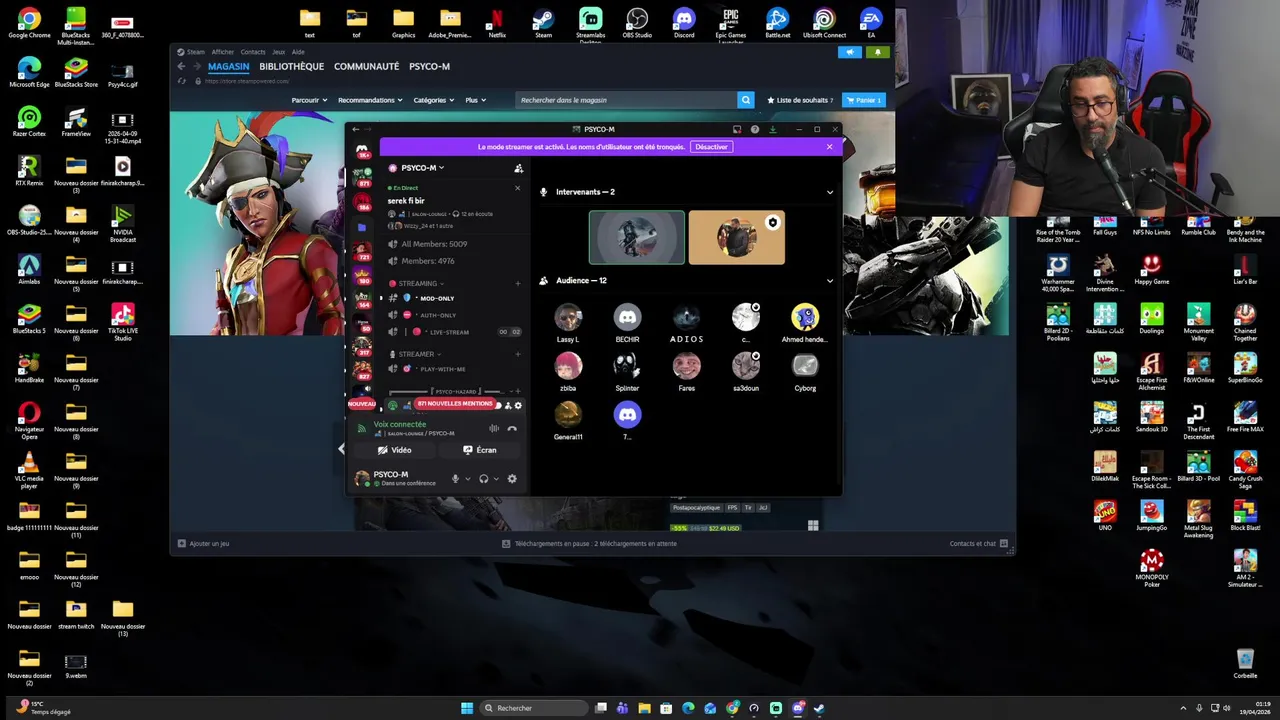Open Steam Contacts et chat
Screen dimensions: 1280x720
coord(978,543)
